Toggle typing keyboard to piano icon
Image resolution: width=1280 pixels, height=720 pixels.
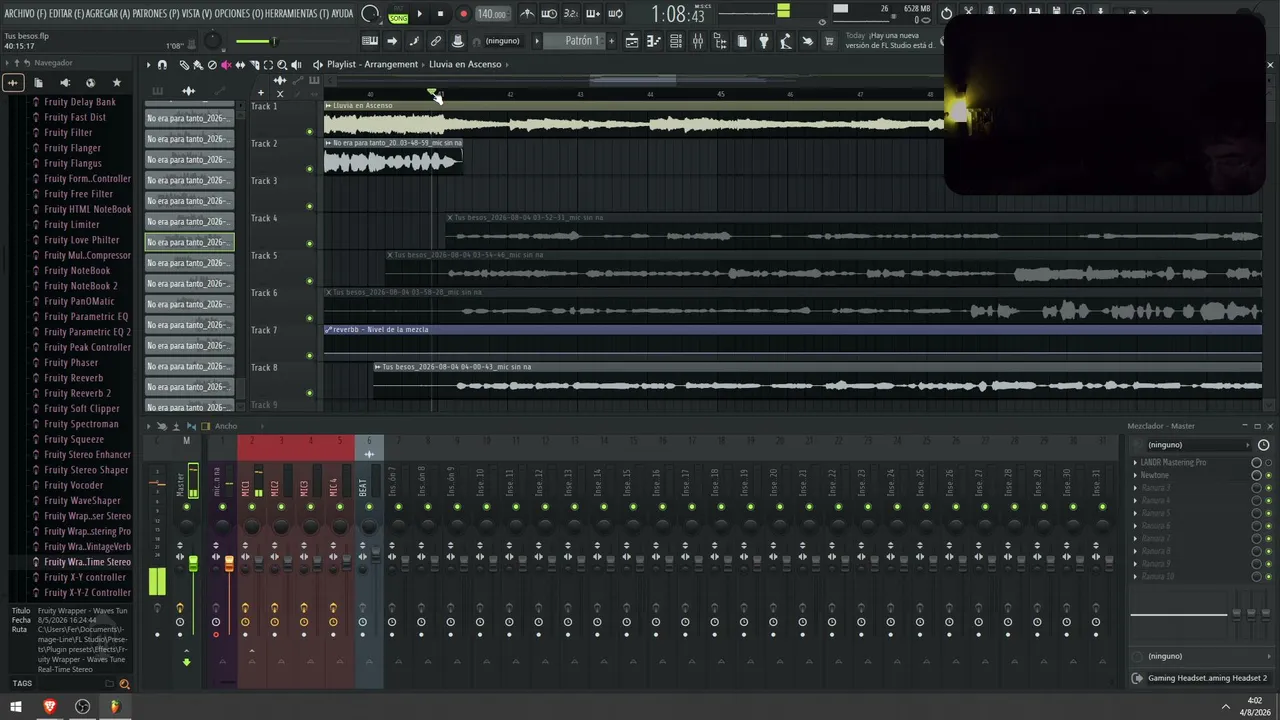[x=370, y=41]
